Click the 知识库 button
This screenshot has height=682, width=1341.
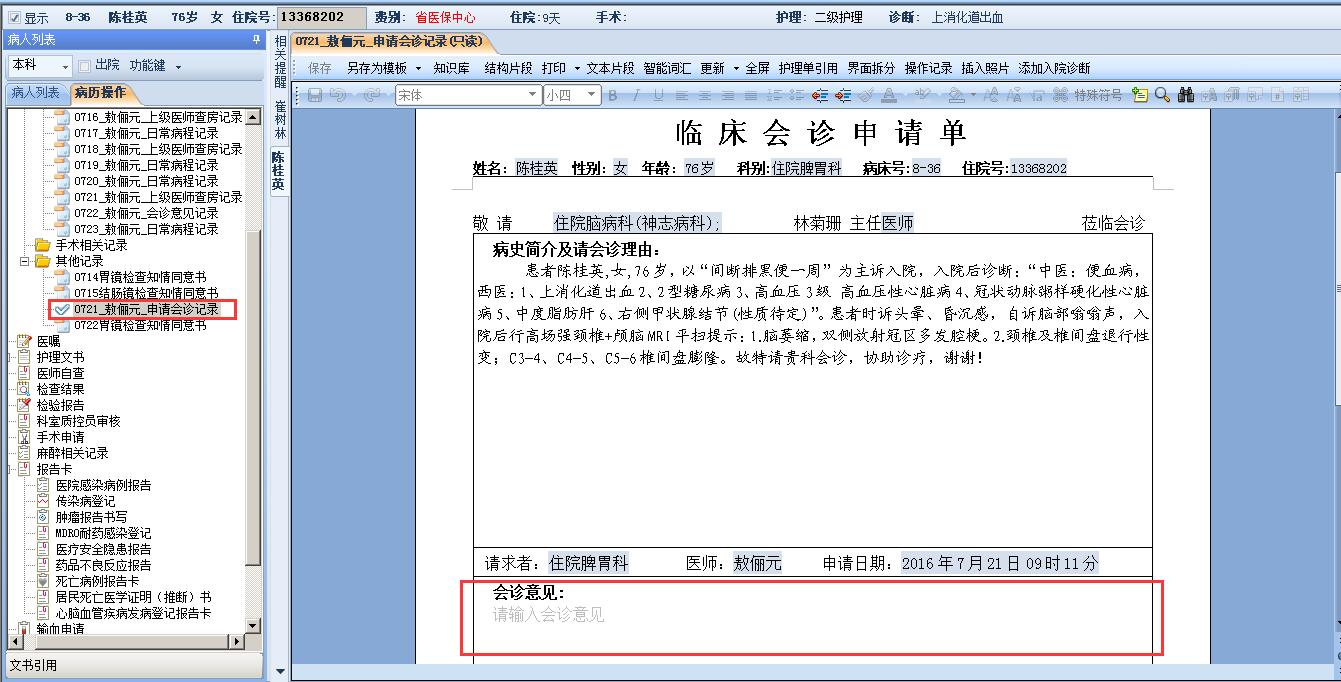(x=451, y=68)
